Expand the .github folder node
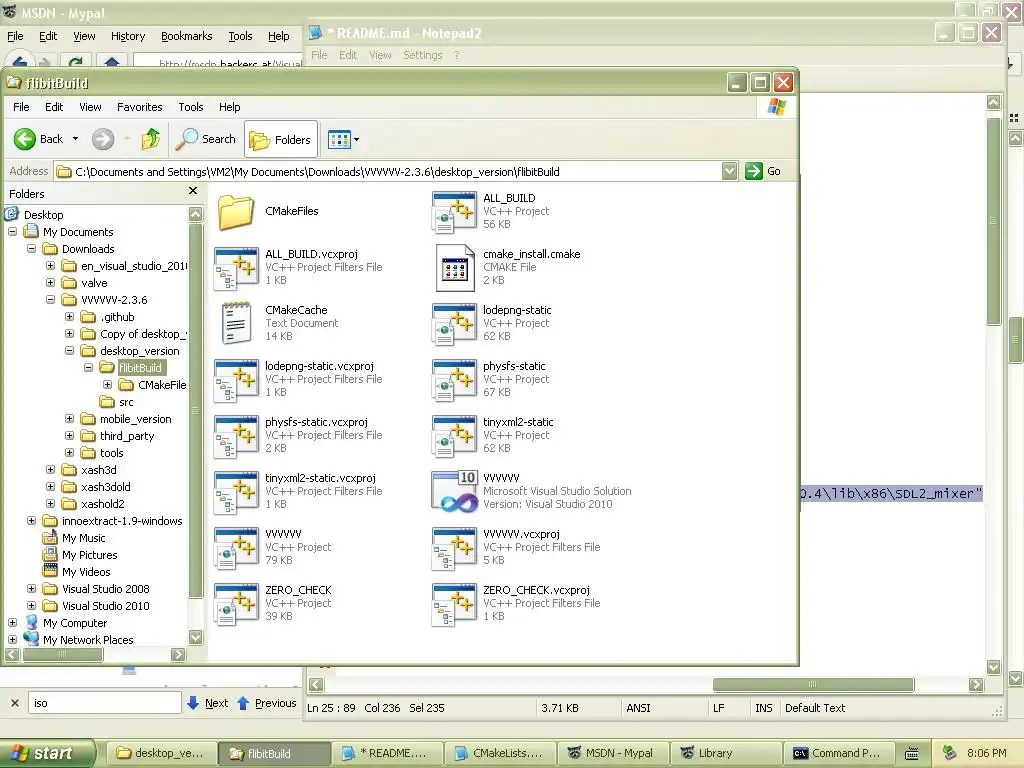 point(69,317)
